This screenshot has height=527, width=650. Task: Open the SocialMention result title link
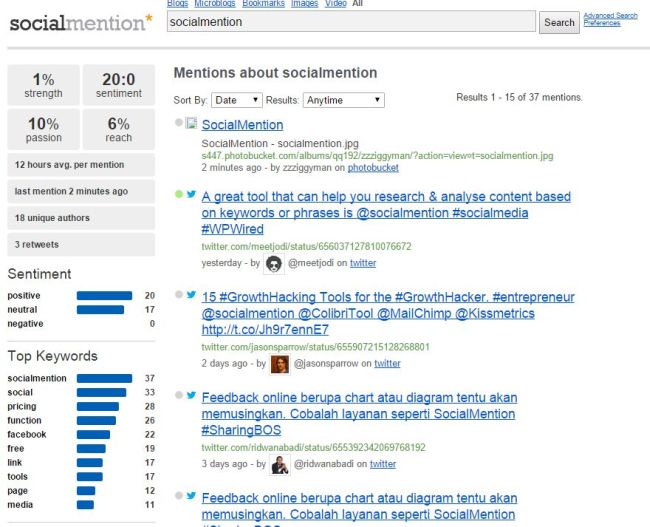point(243,125)
